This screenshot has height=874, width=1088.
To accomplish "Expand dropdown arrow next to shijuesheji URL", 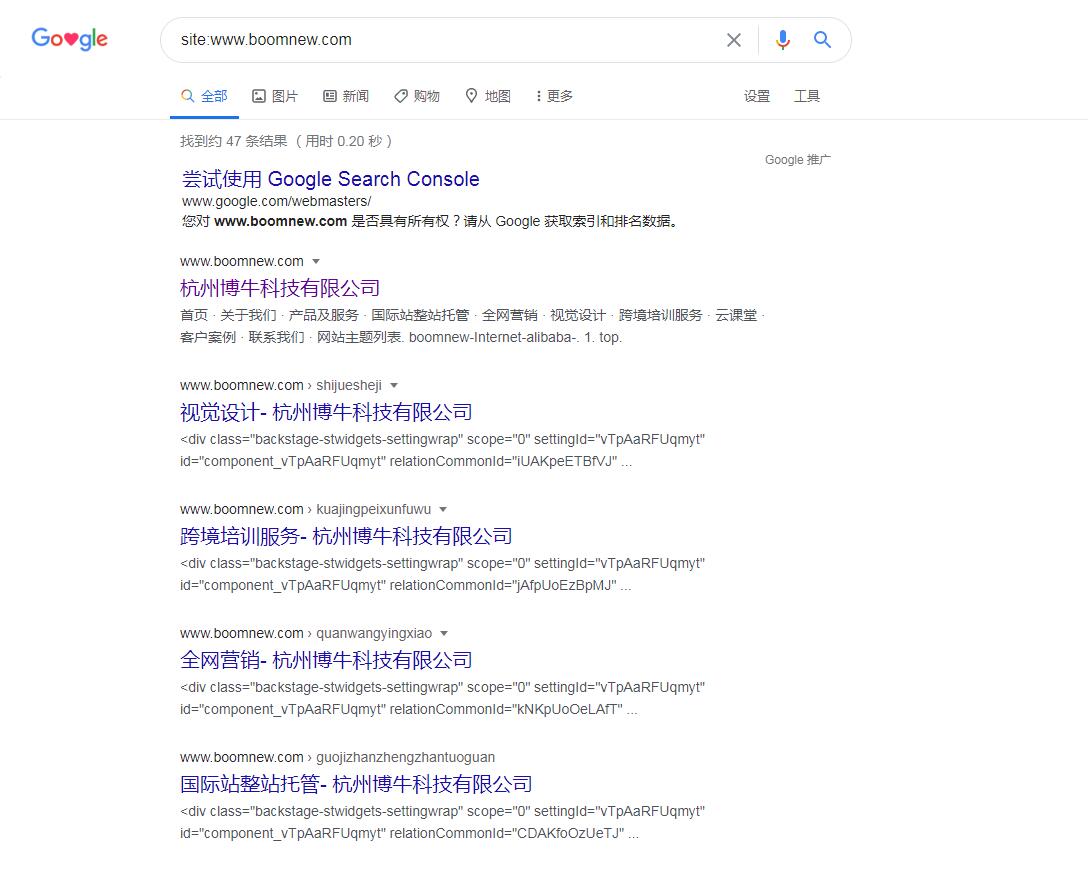I will tap(394, 386).
